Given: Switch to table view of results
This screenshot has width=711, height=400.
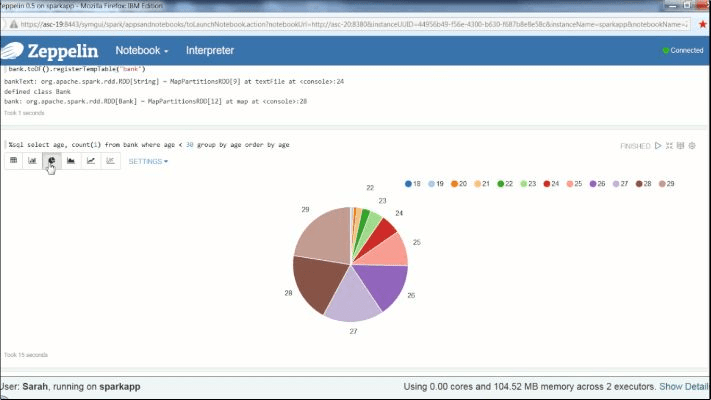Looking at the screenshot, I should click(x=13, y=160).
